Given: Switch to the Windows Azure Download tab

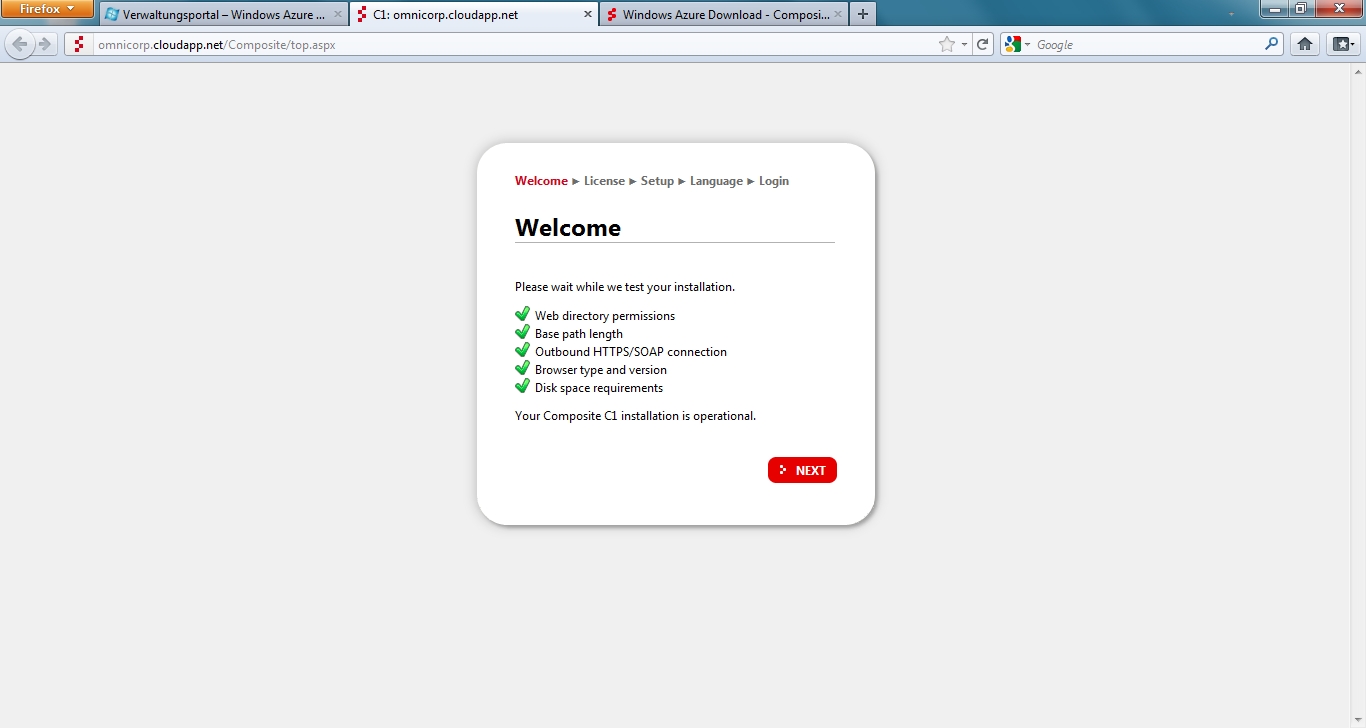Looking at the screenshot, I should (720, 15).
